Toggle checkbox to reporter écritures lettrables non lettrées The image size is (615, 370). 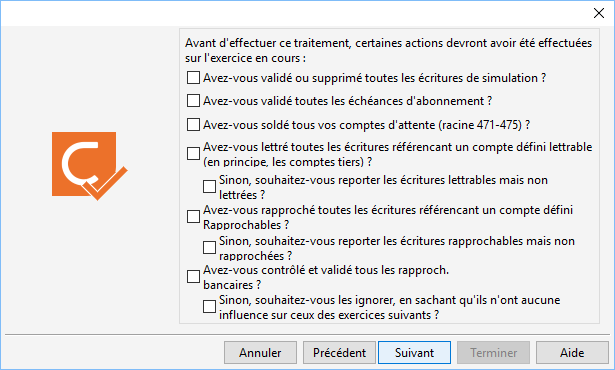[209, 186]
